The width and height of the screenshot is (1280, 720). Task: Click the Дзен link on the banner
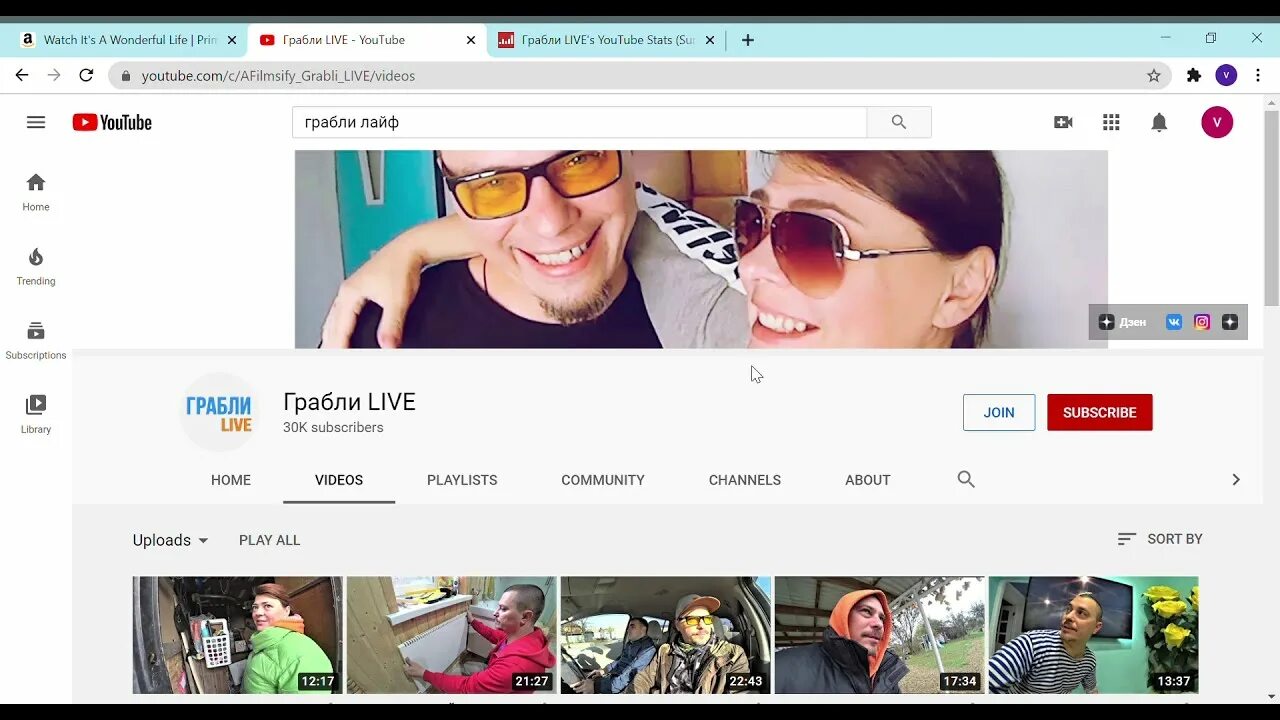coord(1123,322)
